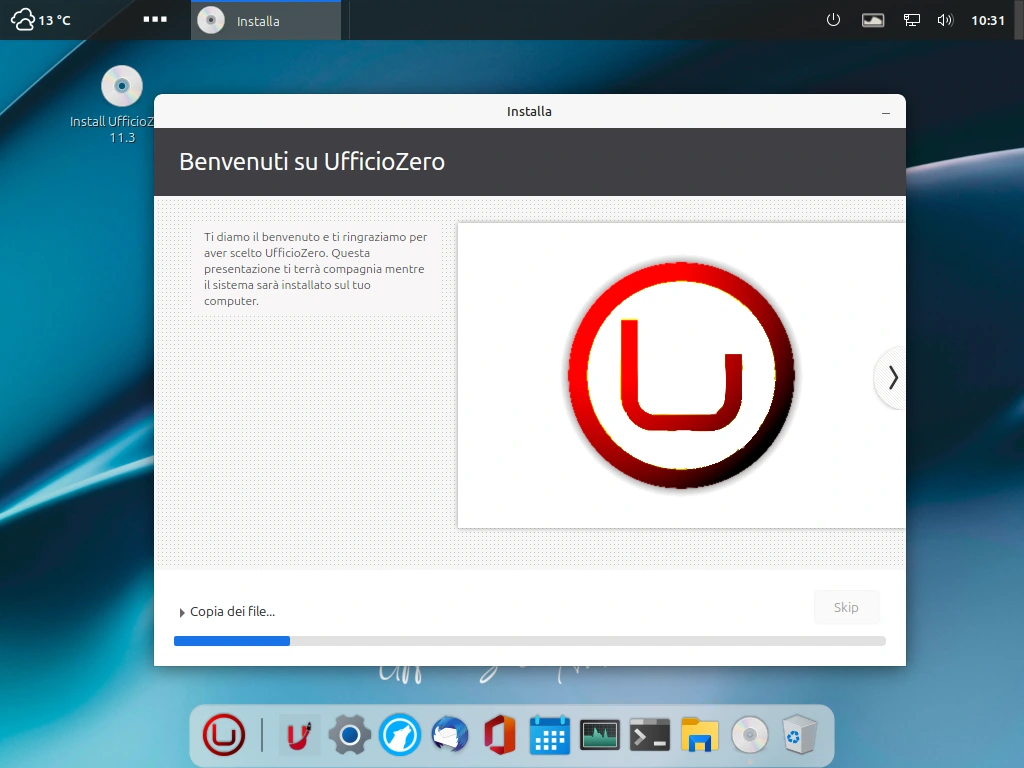Open the file manager in the dock
Image resolution: width=1024 pixels, height=768 pixels.
pyautogui.click(x=698, y=734)
